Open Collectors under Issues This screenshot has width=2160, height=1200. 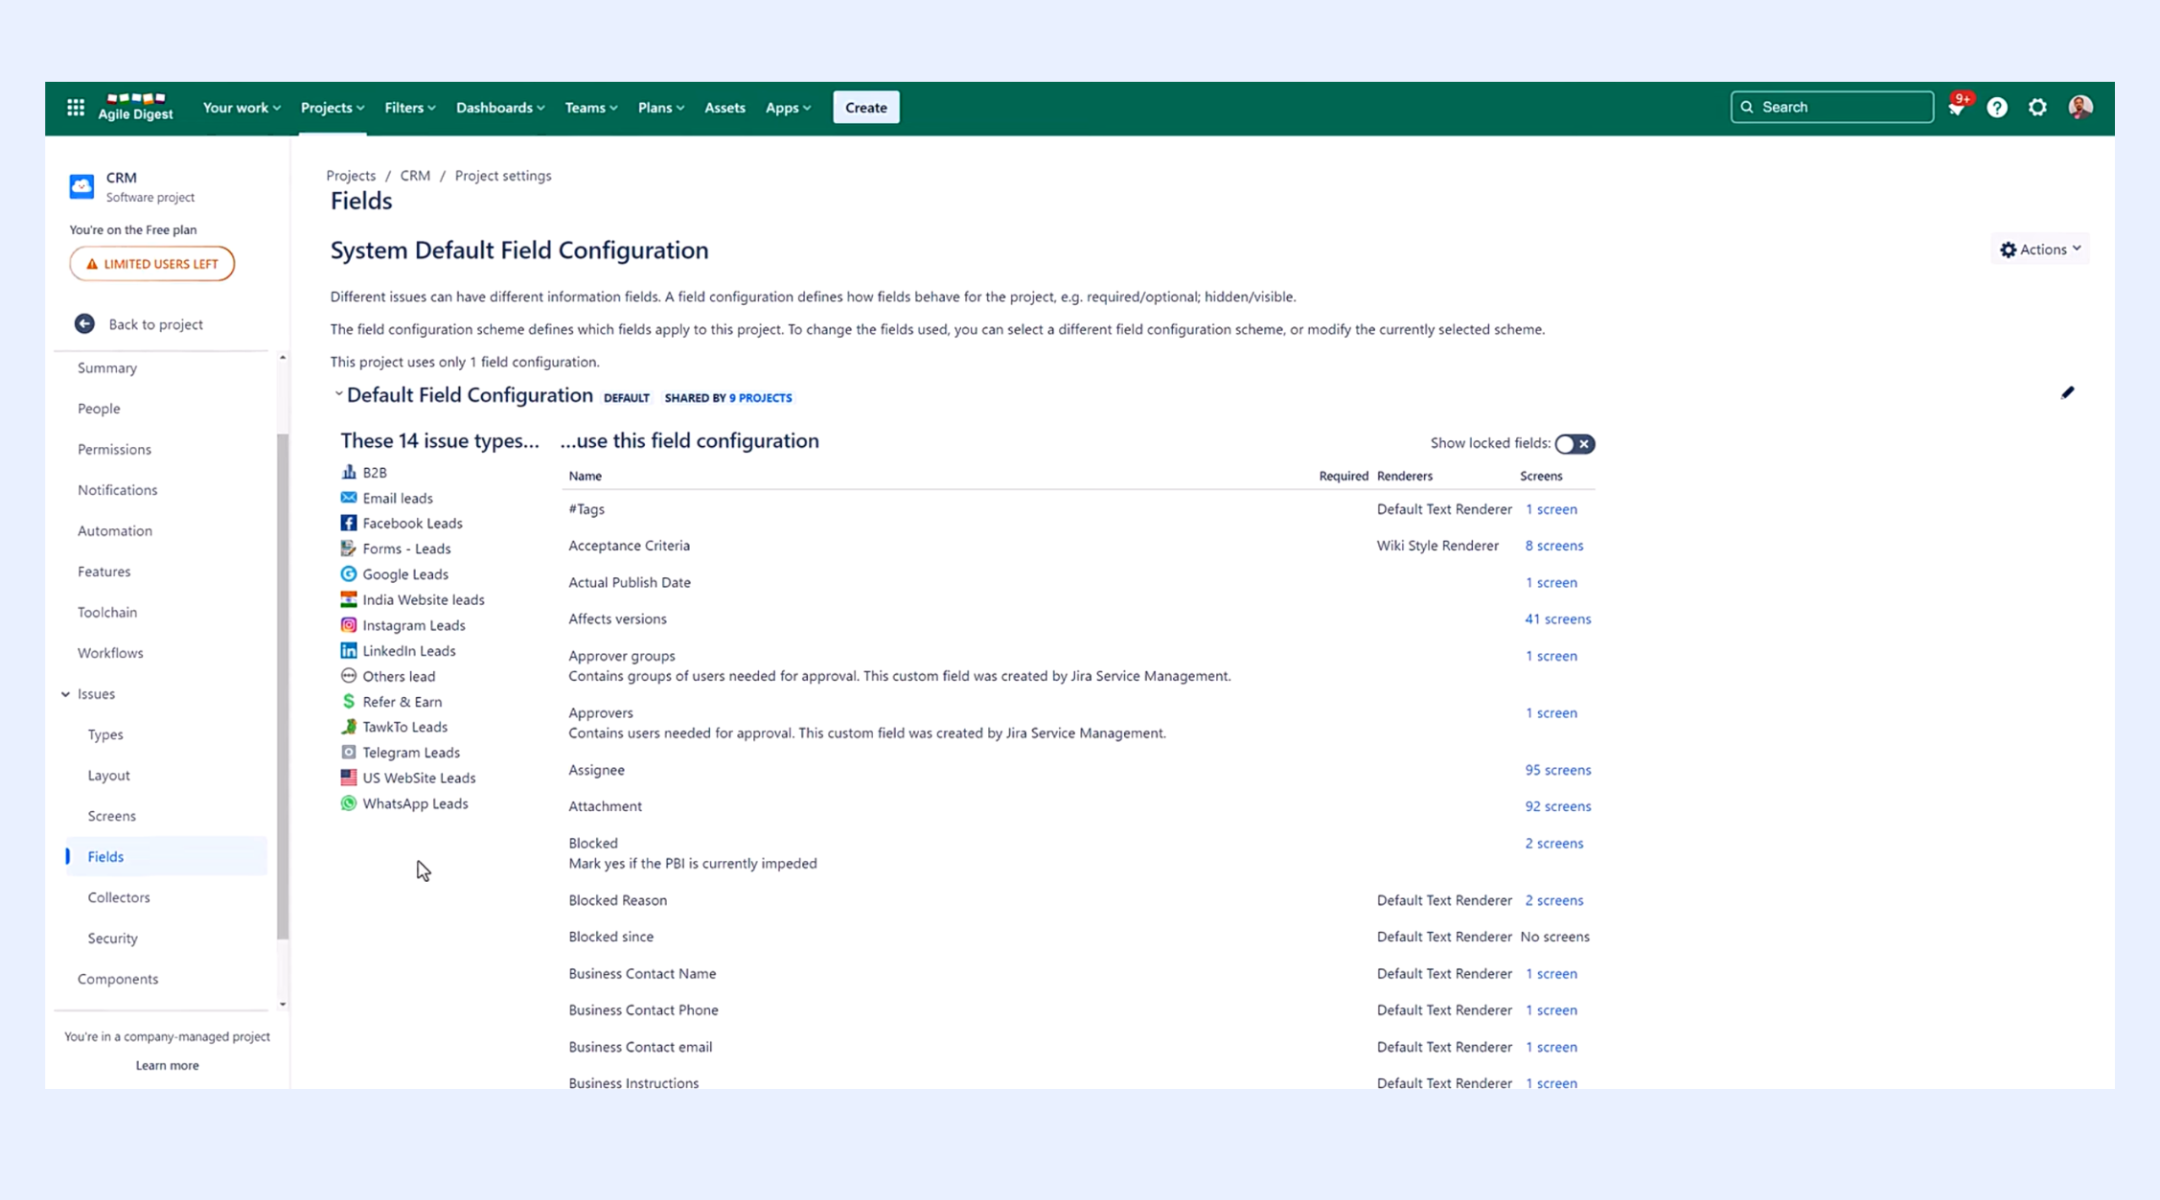(118, 898)
